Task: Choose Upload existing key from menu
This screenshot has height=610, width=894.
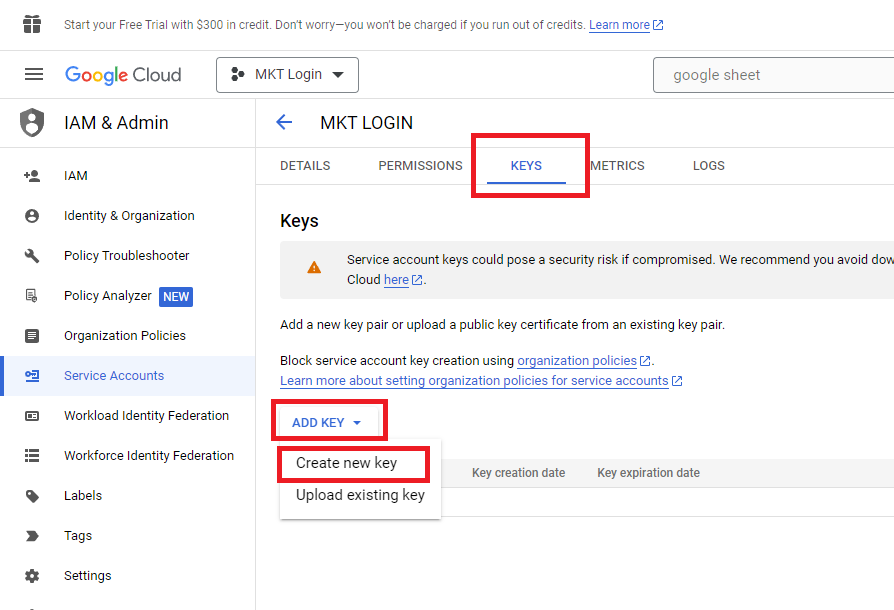Action: (360, 495)
